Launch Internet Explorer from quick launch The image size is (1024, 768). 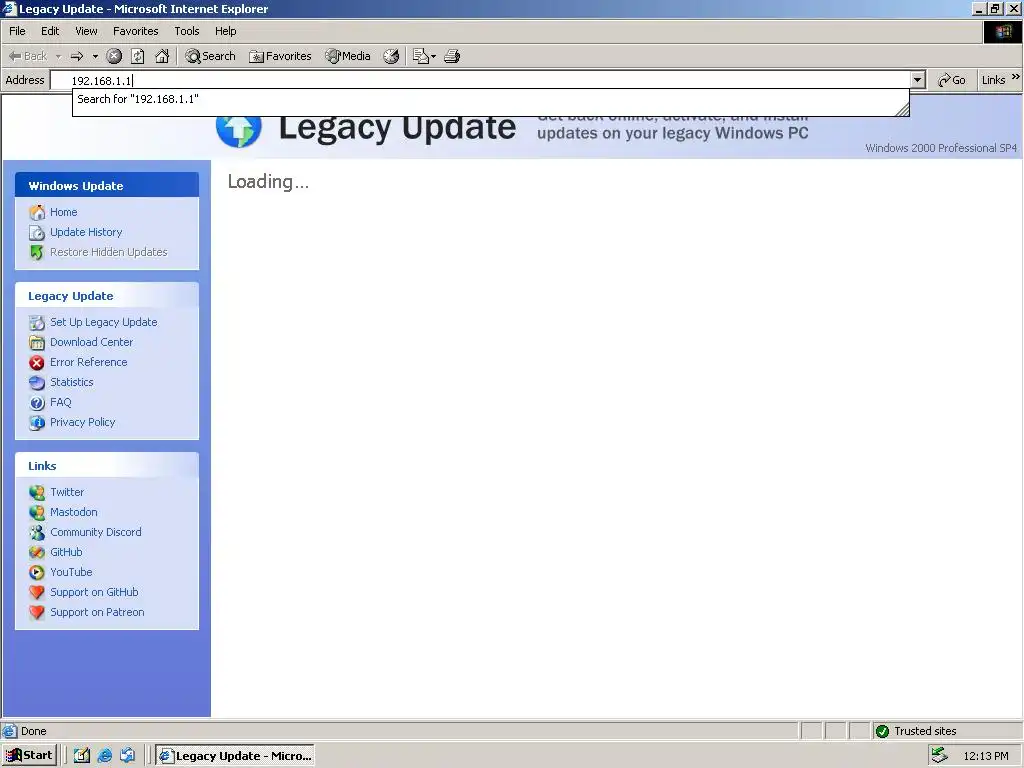click(x=104, y=756)
